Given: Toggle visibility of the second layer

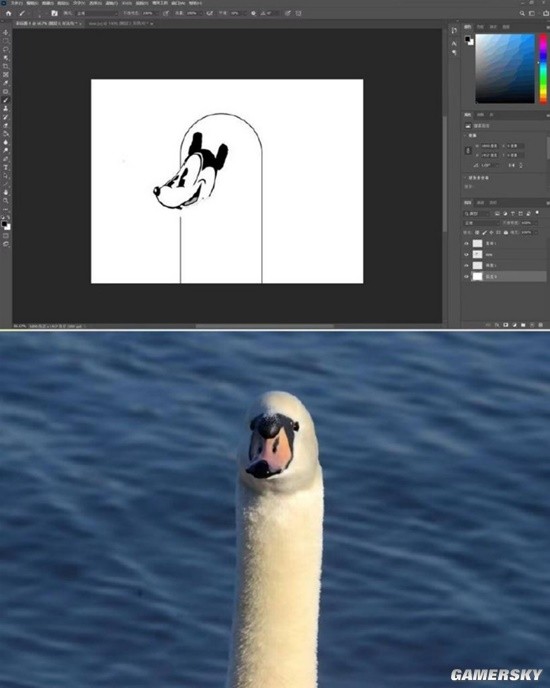Looking at the screenshot, I should tap(466, 254).
